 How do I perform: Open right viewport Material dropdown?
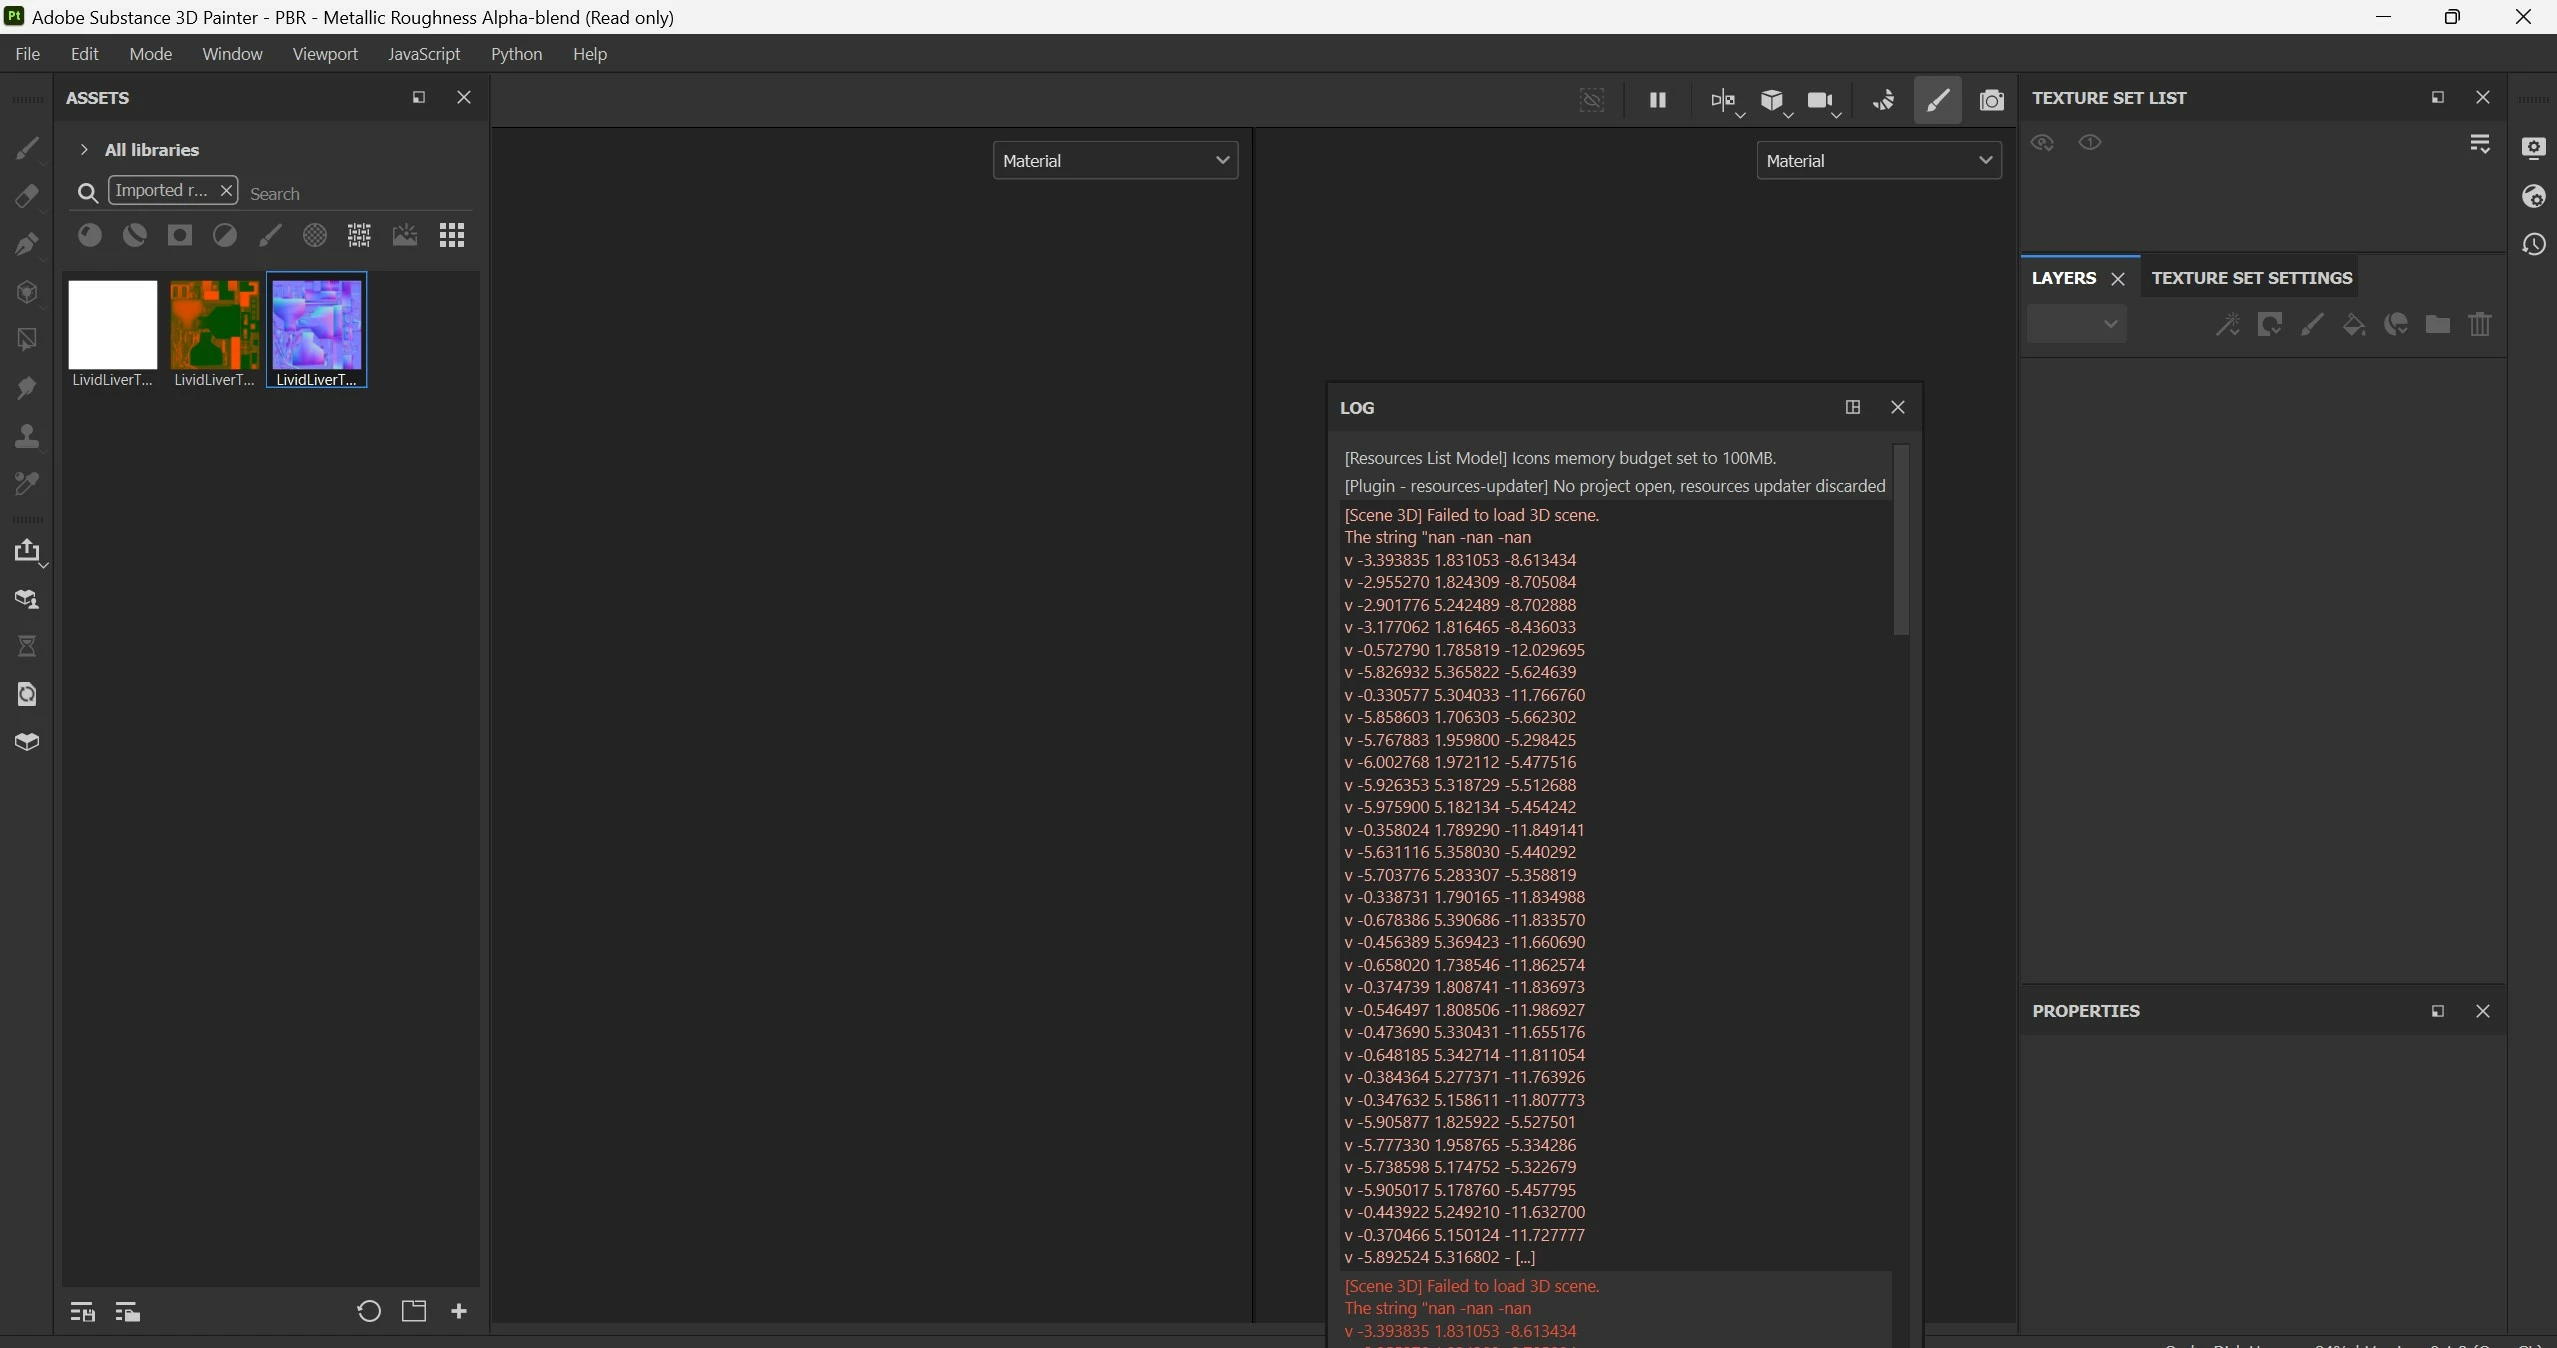click(1878, 160)
